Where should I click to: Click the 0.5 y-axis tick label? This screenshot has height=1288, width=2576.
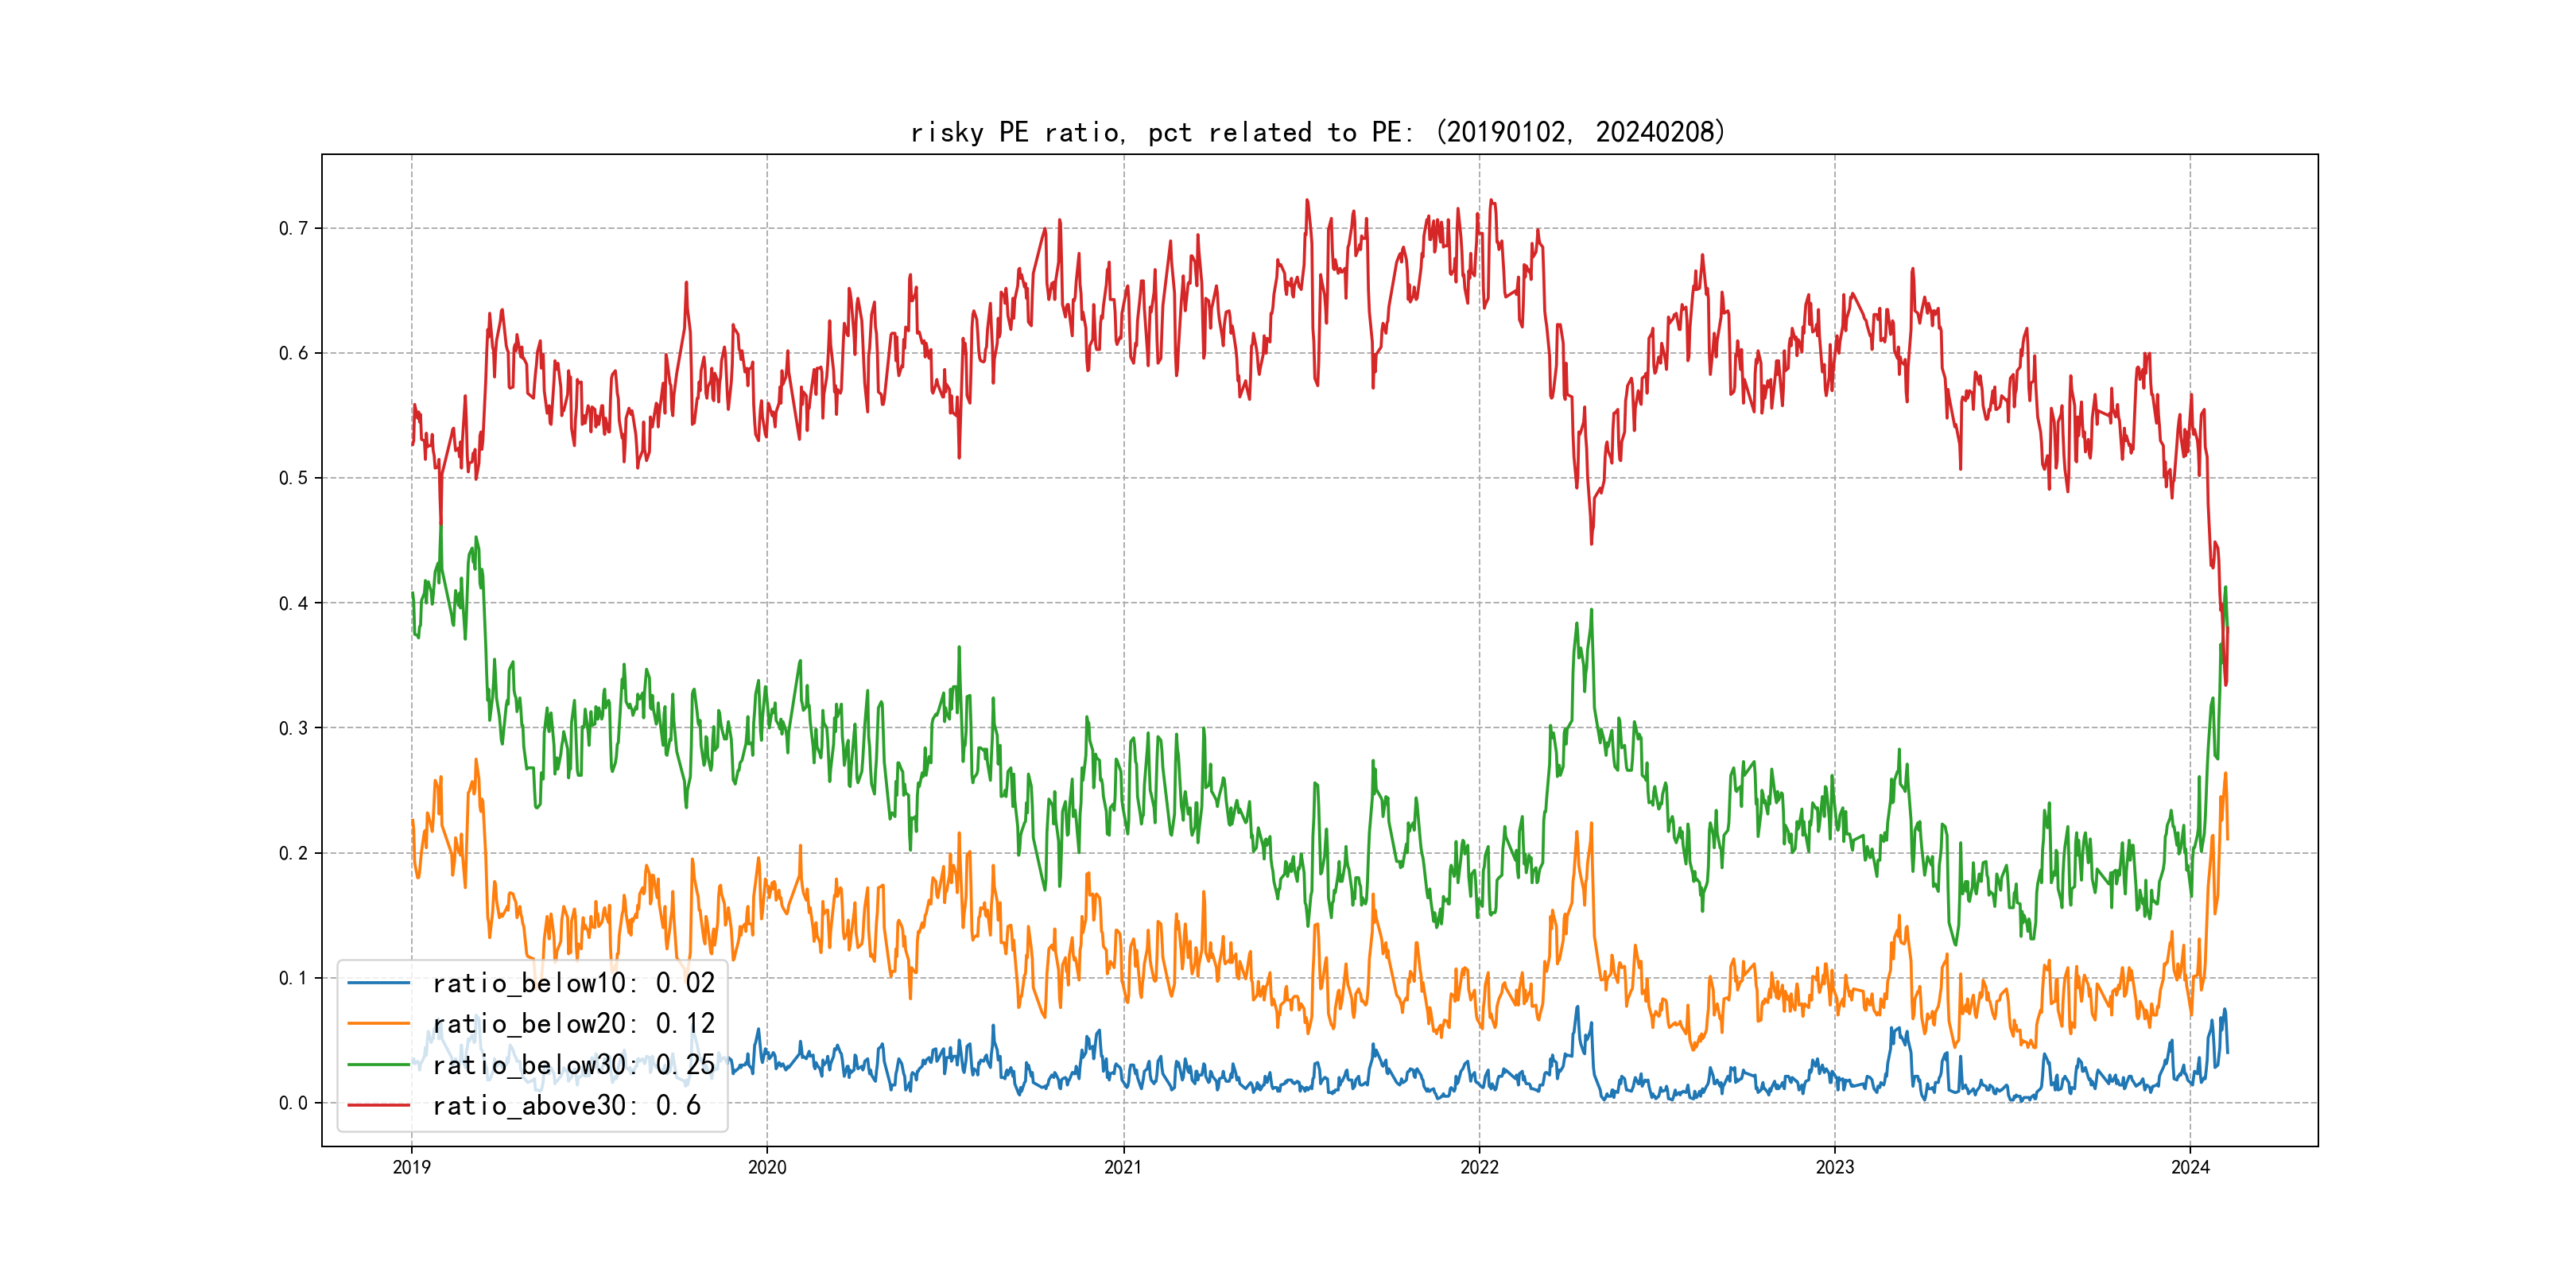click(x=293, y=478)
